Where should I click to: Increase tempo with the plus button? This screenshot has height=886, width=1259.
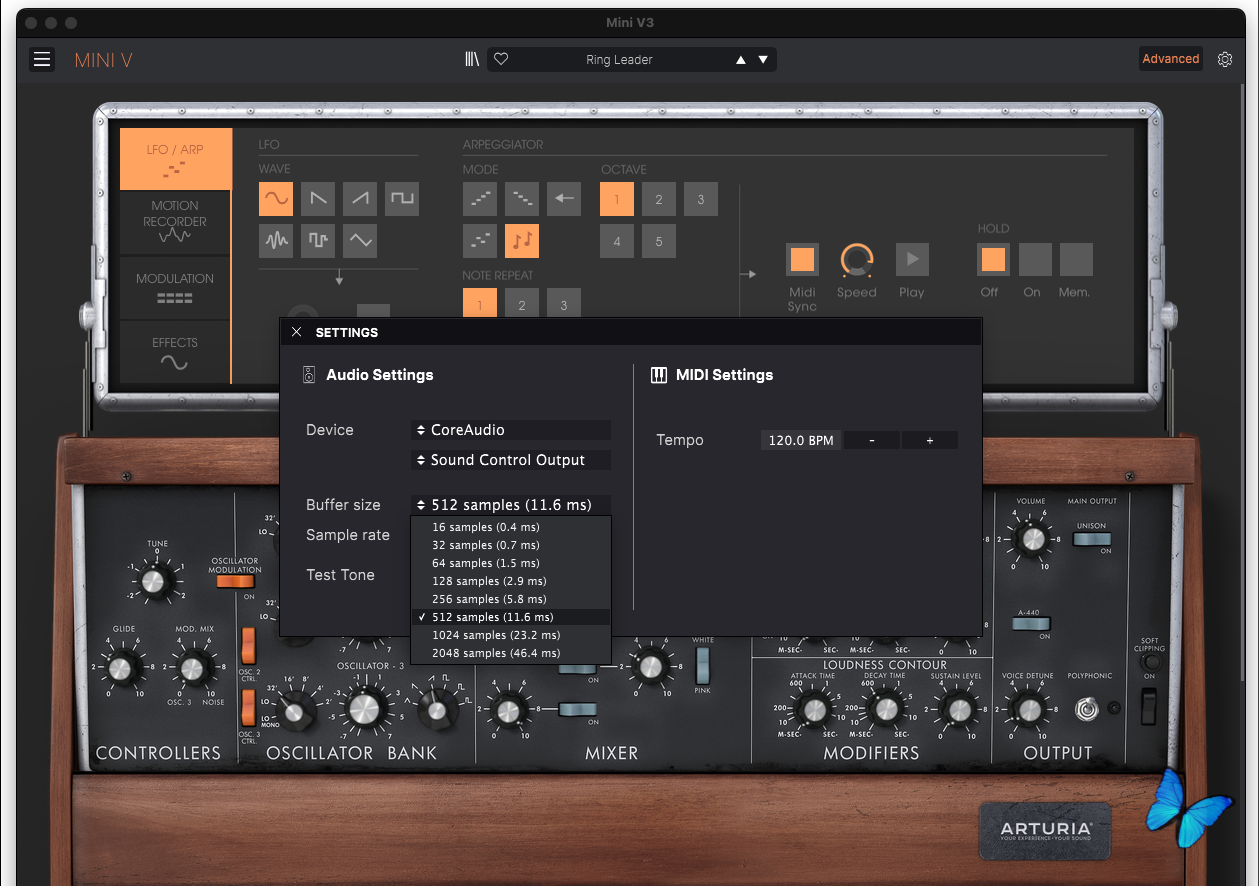929,440
